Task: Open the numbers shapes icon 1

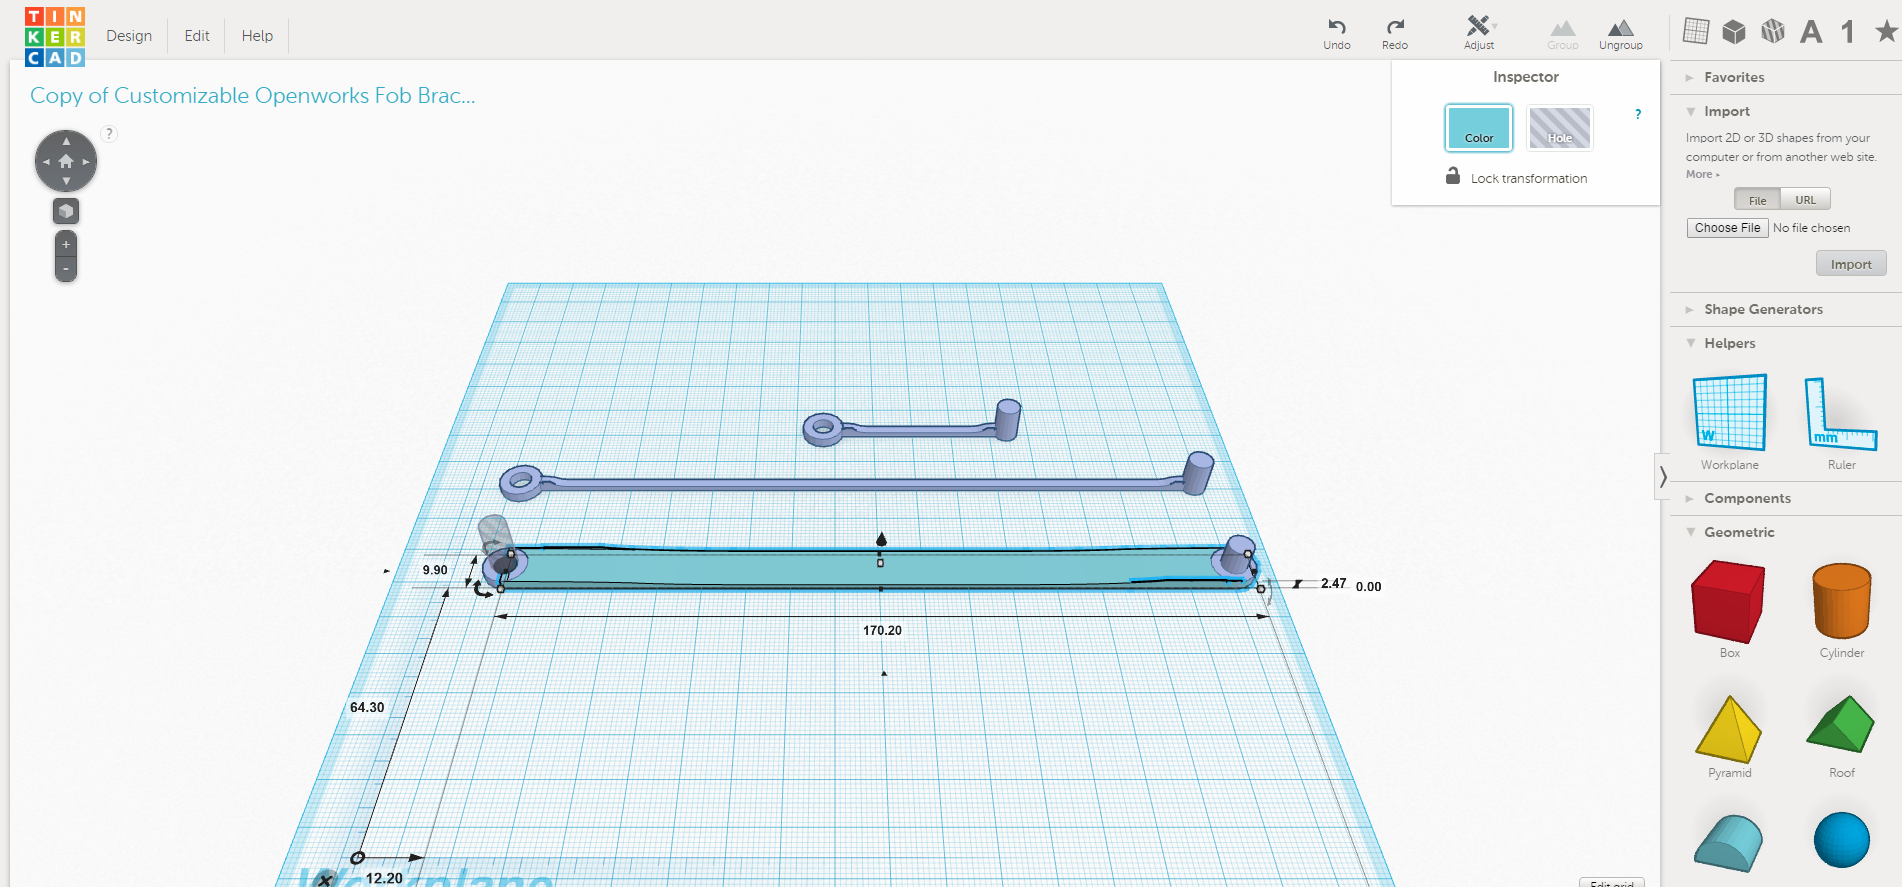Action: tap(1848, 32)
